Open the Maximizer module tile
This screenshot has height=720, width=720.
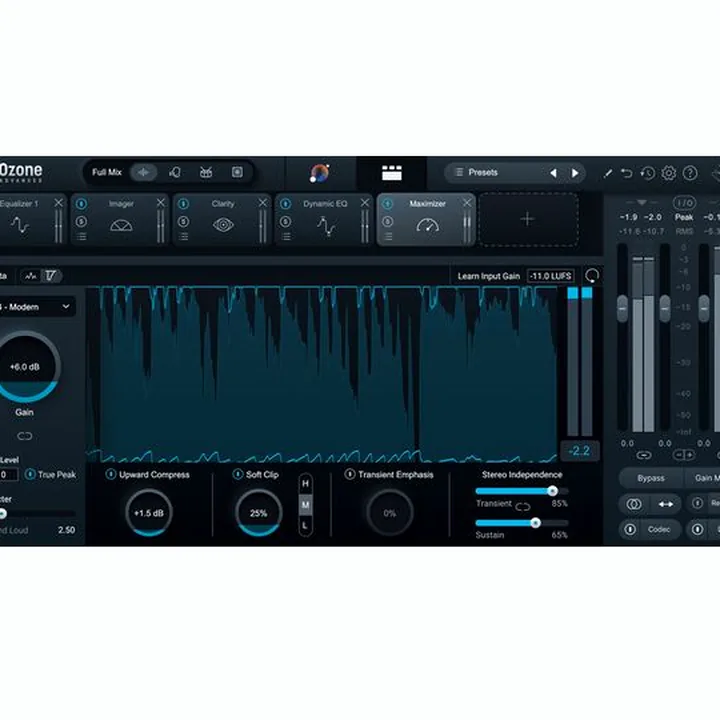pyautogui.click(x=427, y=219)
